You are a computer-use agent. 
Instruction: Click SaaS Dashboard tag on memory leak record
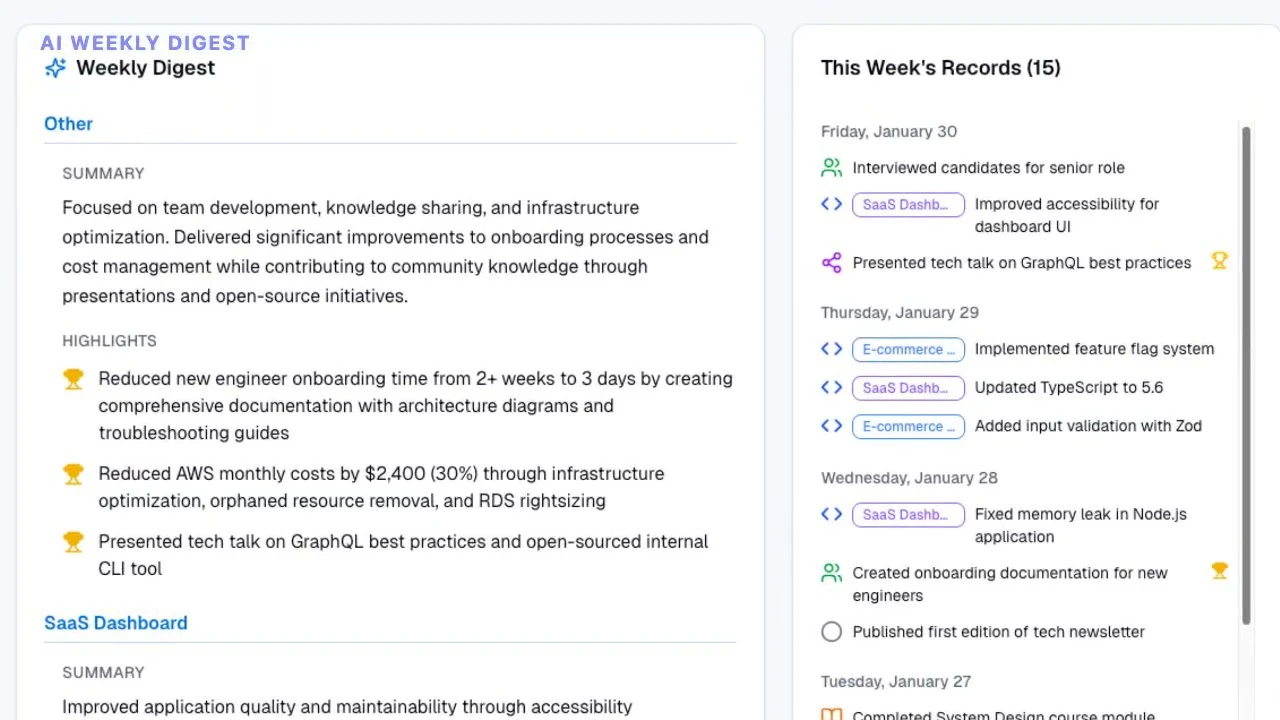click(x=908, y=515)
